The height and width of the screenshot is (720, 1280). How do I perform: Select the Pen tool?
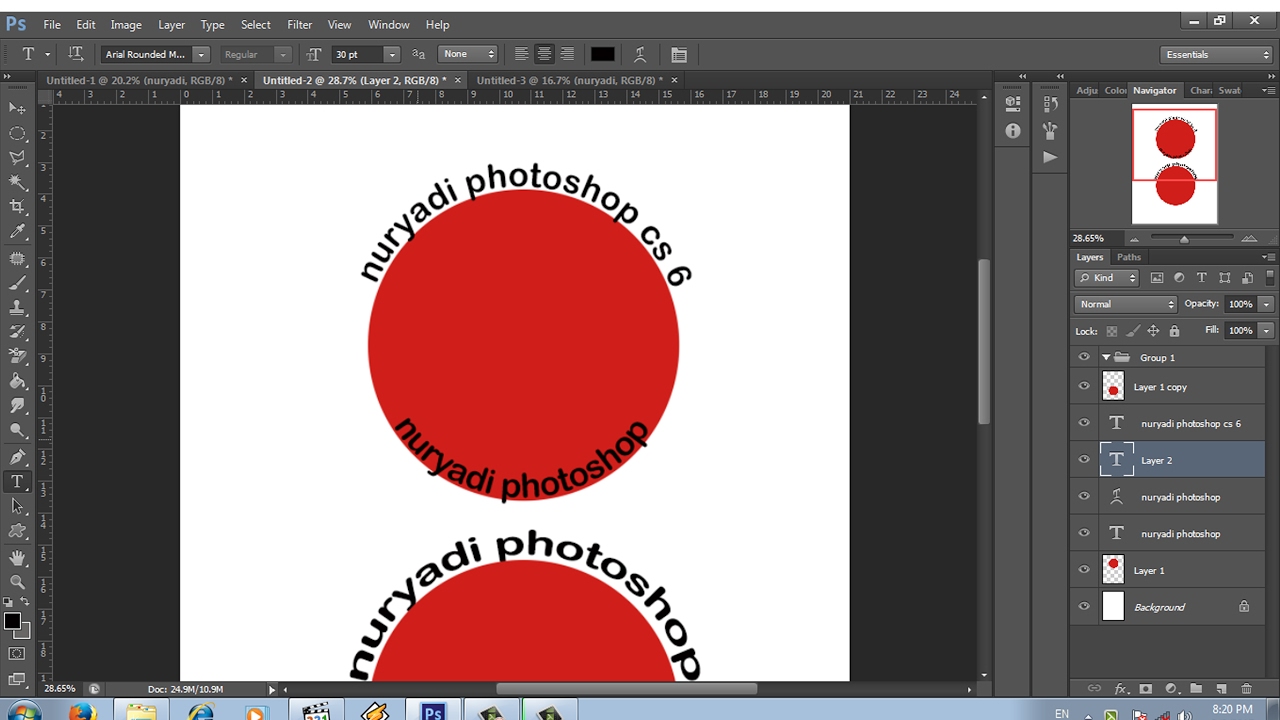[17, 457]
